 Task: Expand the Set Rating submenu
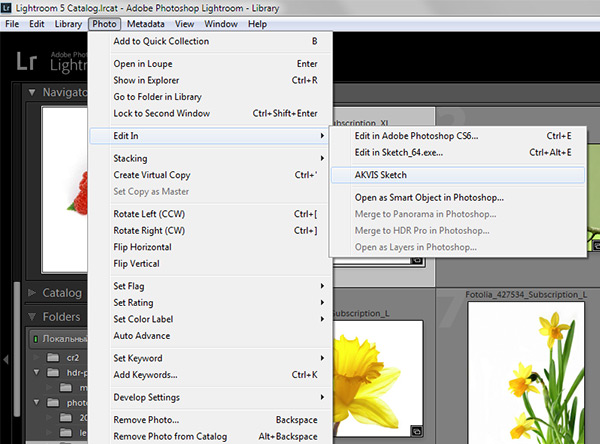click(210, 302)
